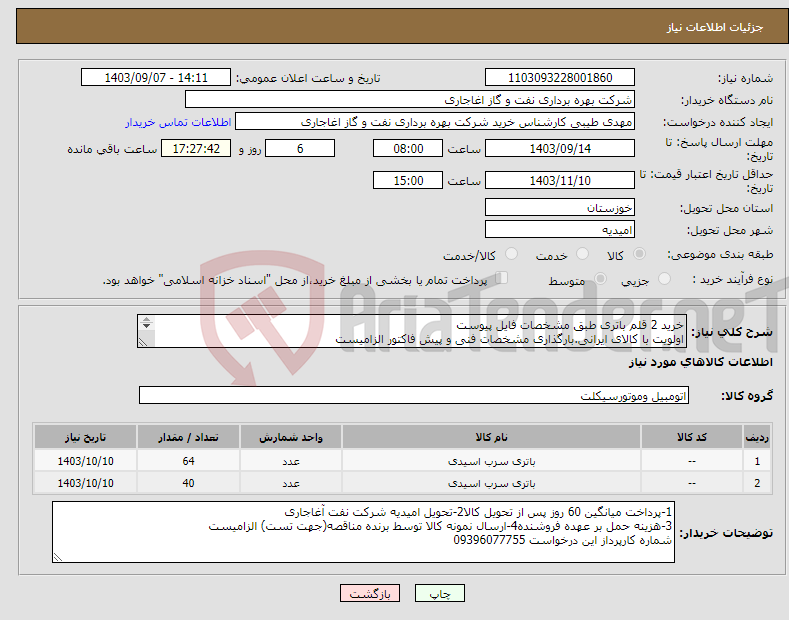Click the buyer organization name field
Image resolution: width=789 pixels, height=620 pixels.
pyautogui.click(x=410, y=100)
